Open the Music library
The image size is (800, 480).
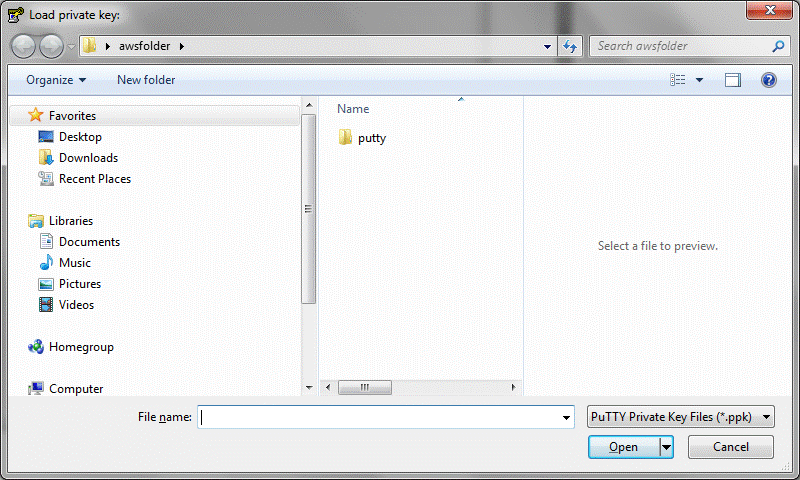[x=74, y=263]
